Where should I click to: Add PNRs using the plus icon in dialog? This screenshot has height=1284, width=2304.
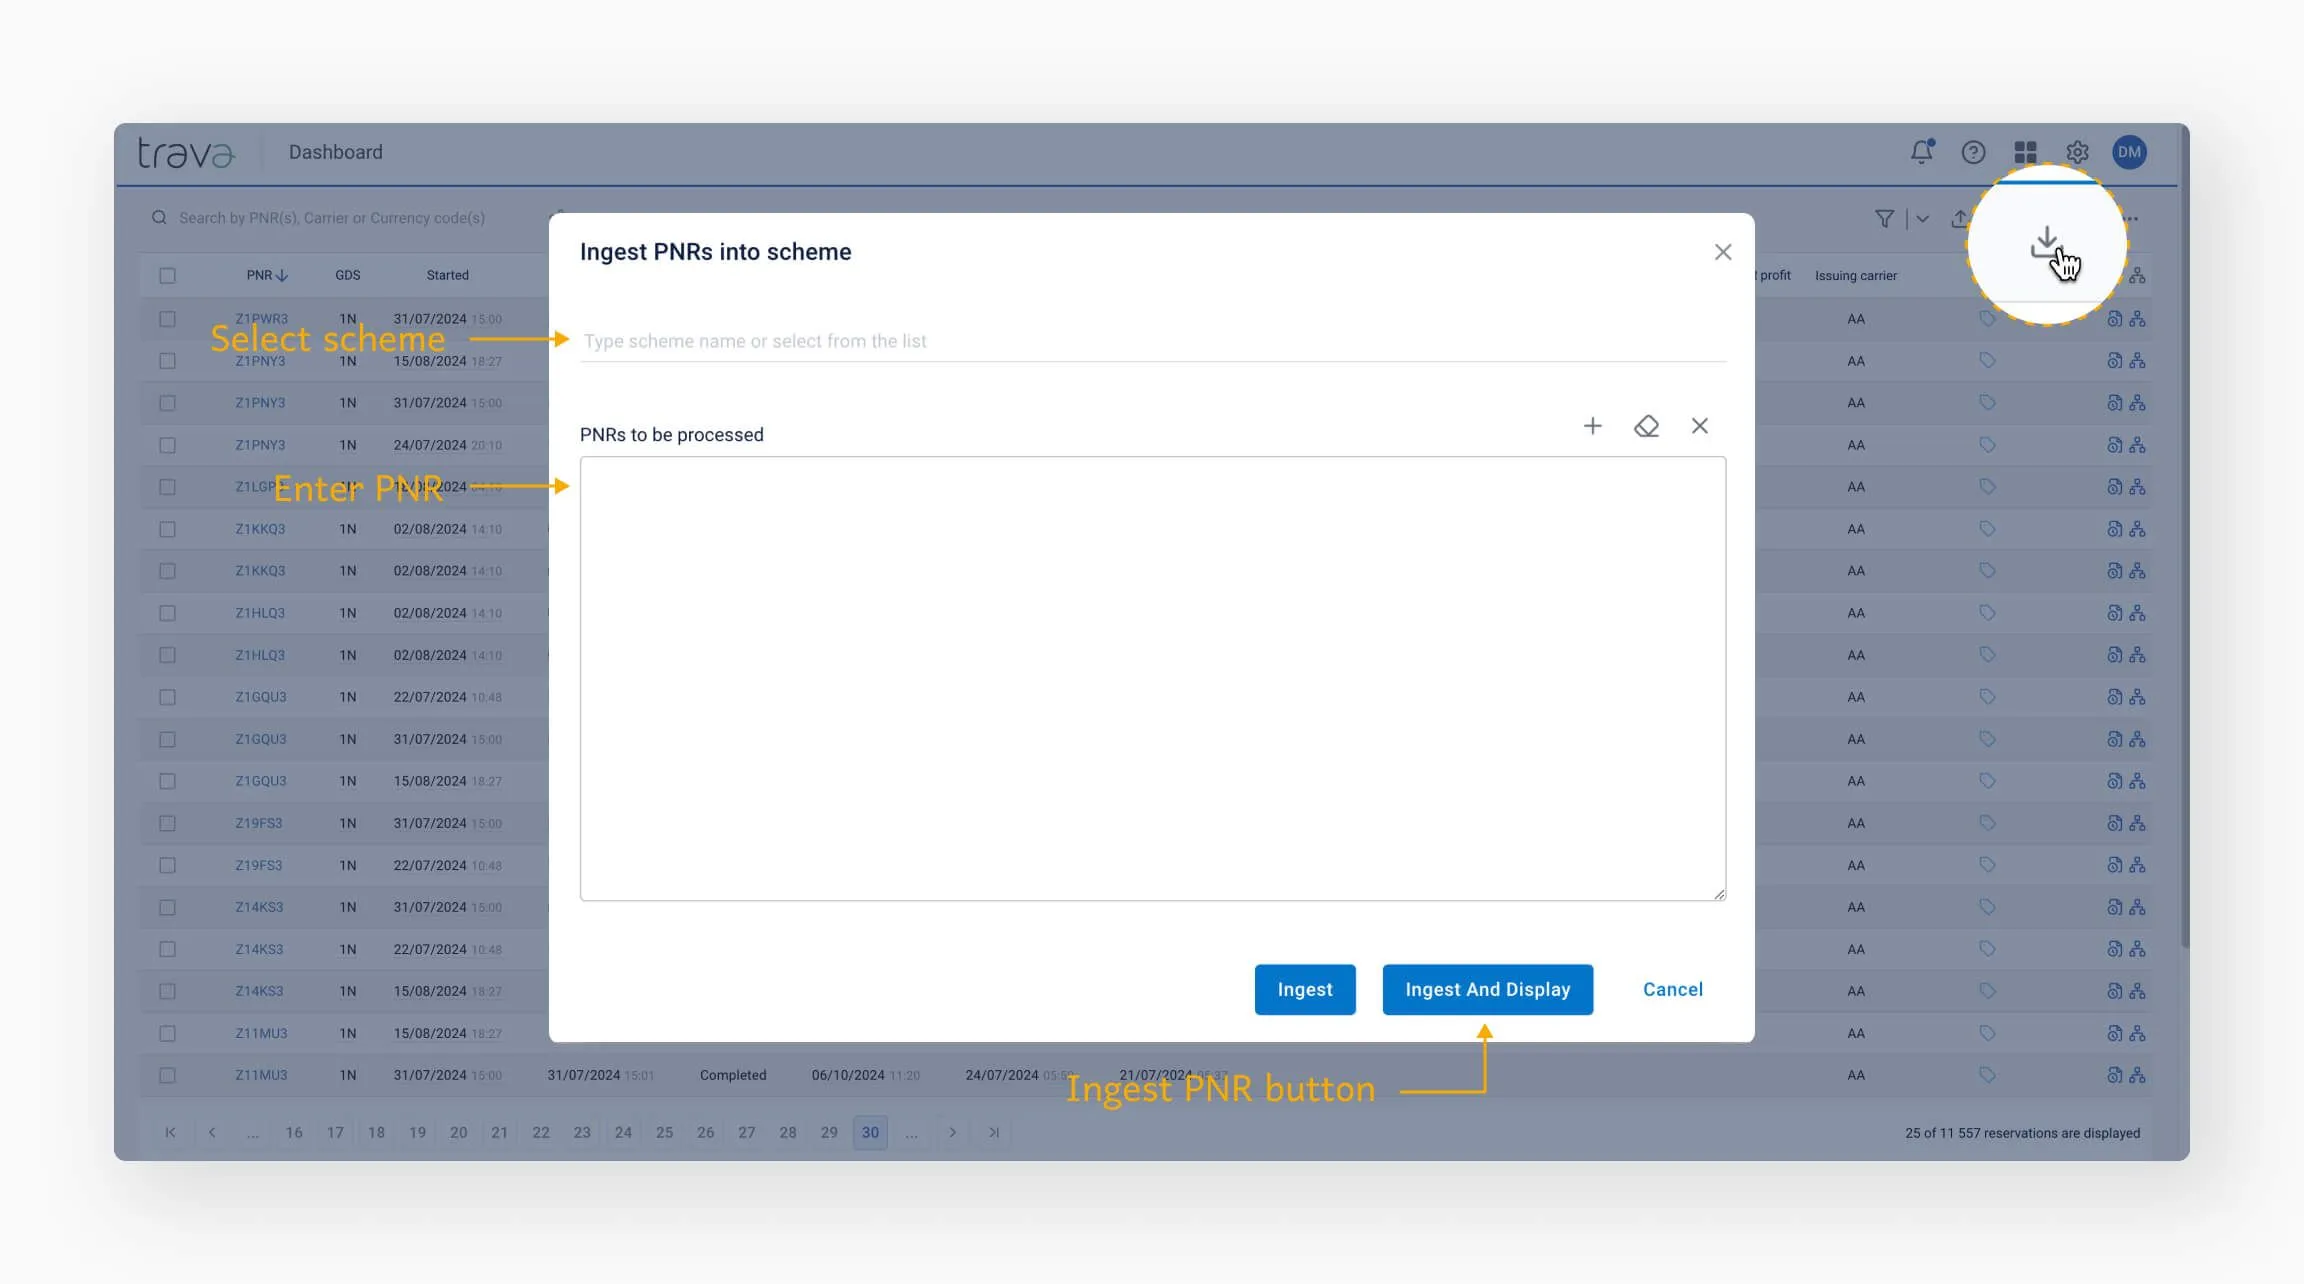pos(1593,425)
